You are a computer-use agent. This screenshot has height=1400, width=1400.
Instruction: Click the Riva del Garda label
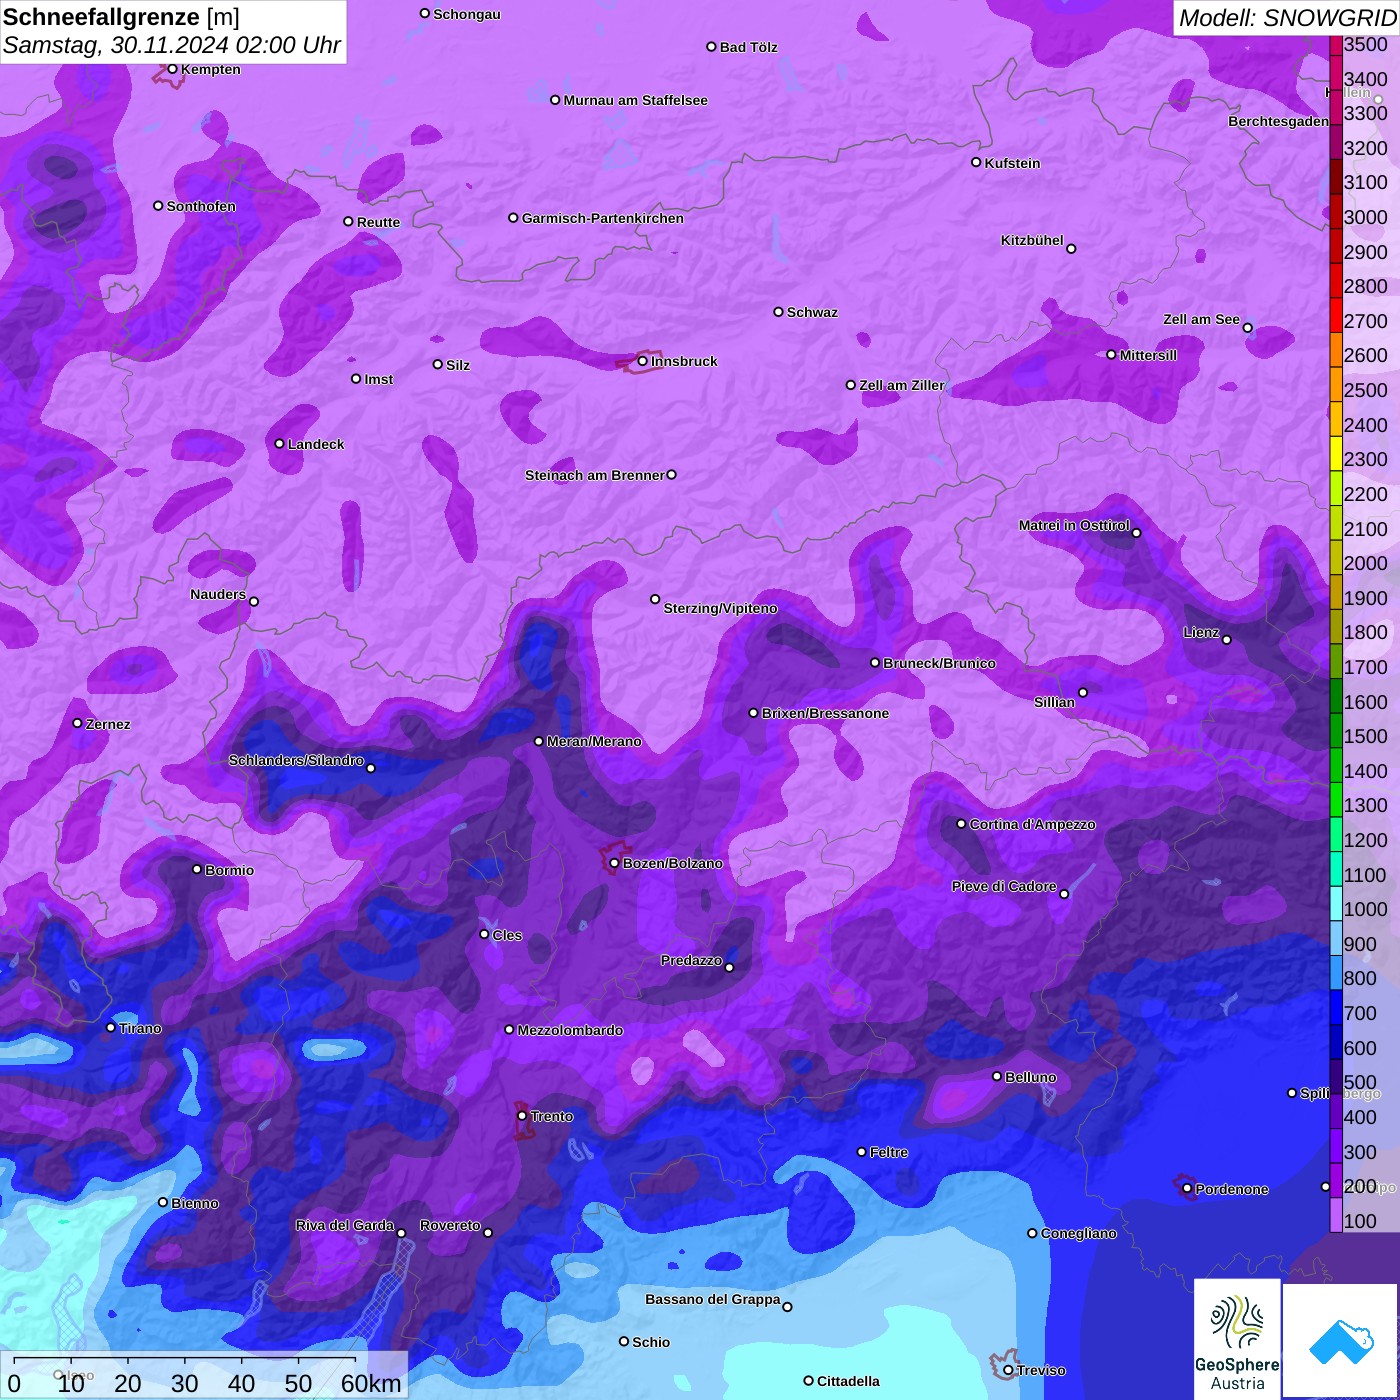pos(345,1225)
